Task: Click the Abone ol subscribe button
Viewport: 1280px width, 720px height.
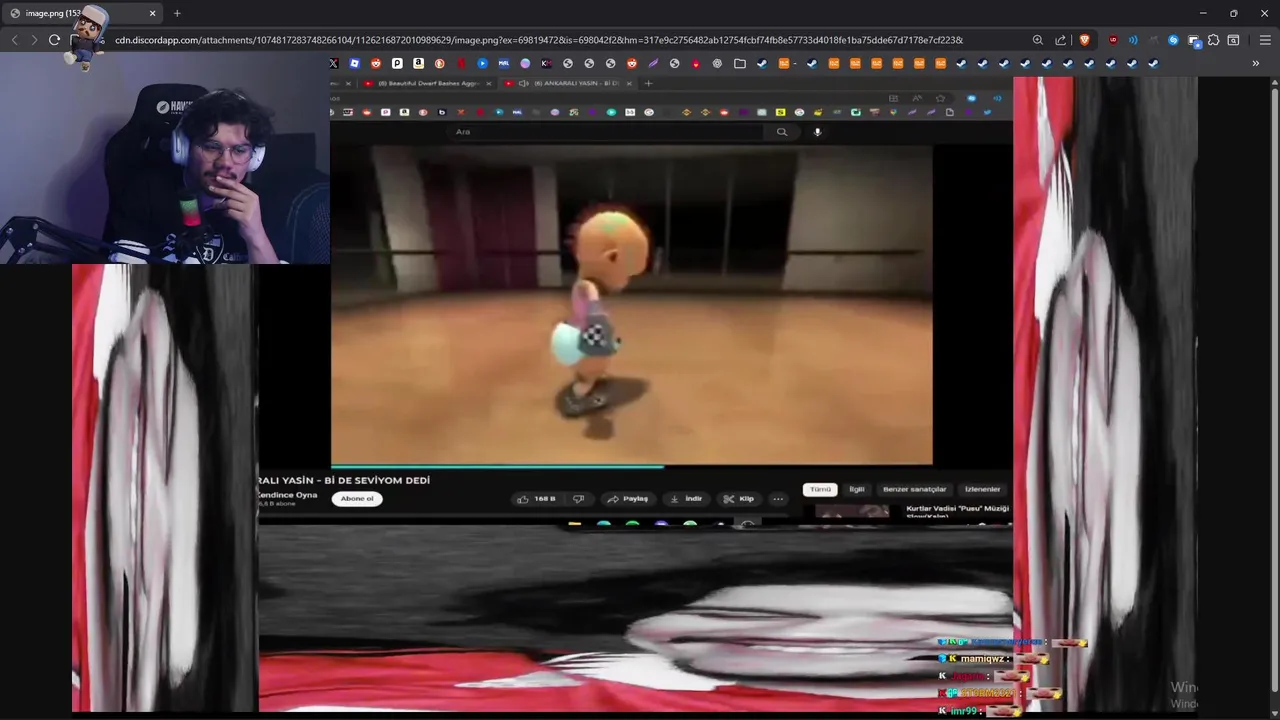Action: pos(357,499)
